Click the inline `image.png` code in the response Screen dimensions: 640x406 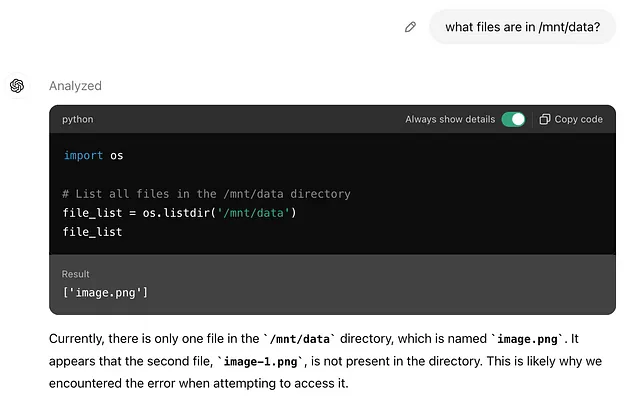pos(527,339)
